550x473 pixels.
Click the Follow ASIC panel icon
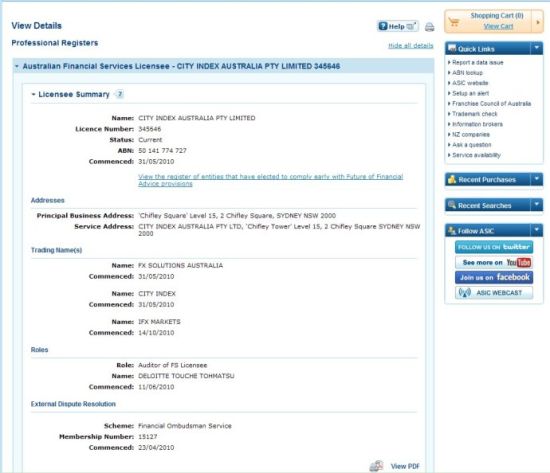[x=452, y=231]
